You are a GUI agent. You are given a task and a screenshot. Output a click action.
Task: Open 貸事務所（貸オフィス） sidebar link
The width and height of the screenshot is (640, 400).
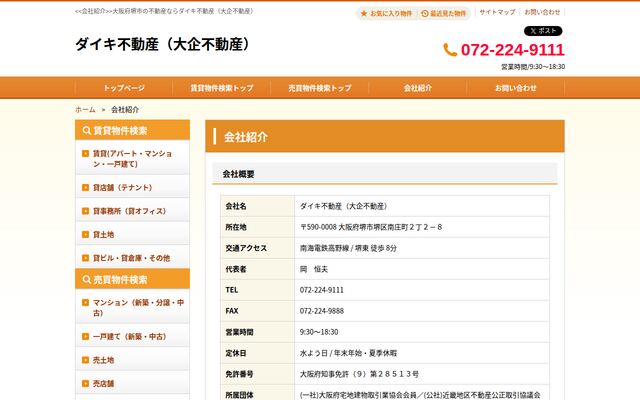click(x=132, y=211)
